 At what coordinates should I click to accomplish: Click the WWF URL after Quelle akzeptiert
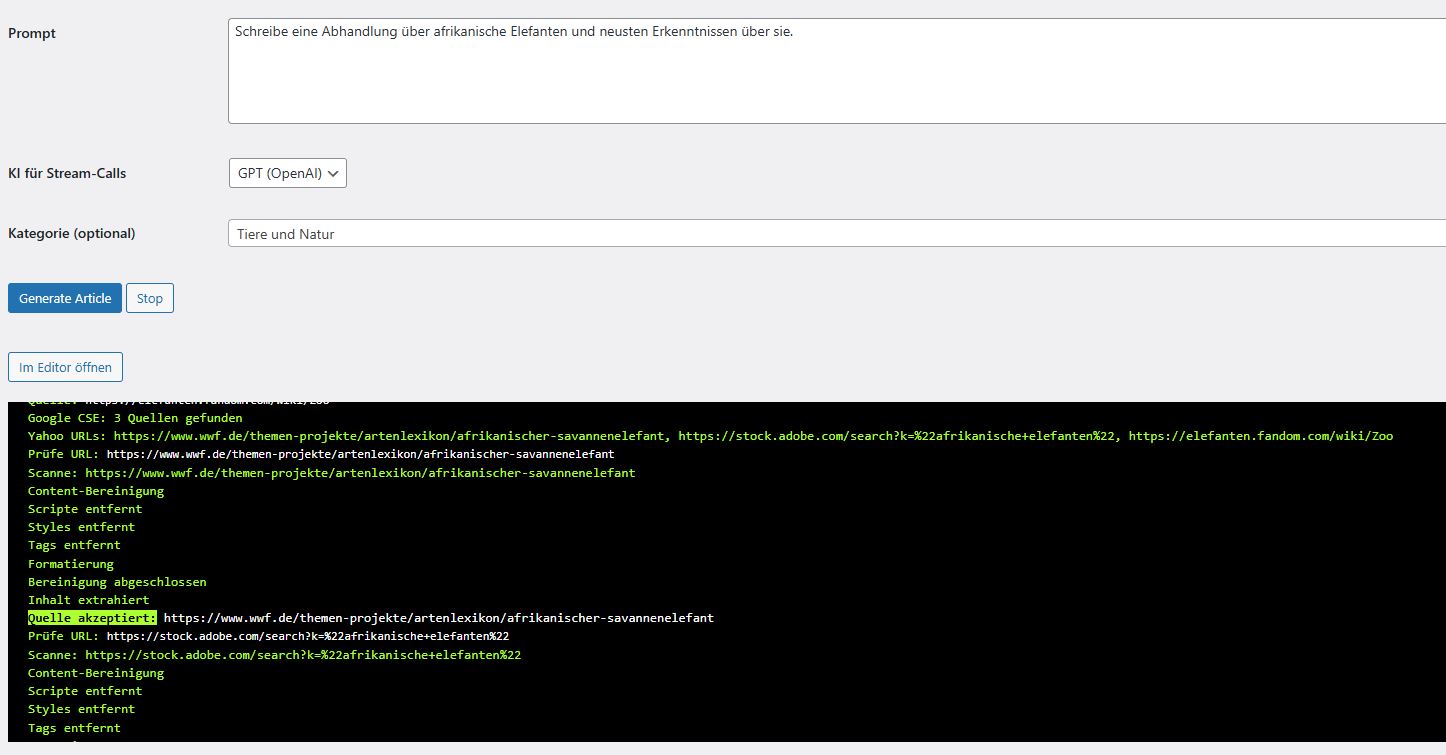coord(438,618)
